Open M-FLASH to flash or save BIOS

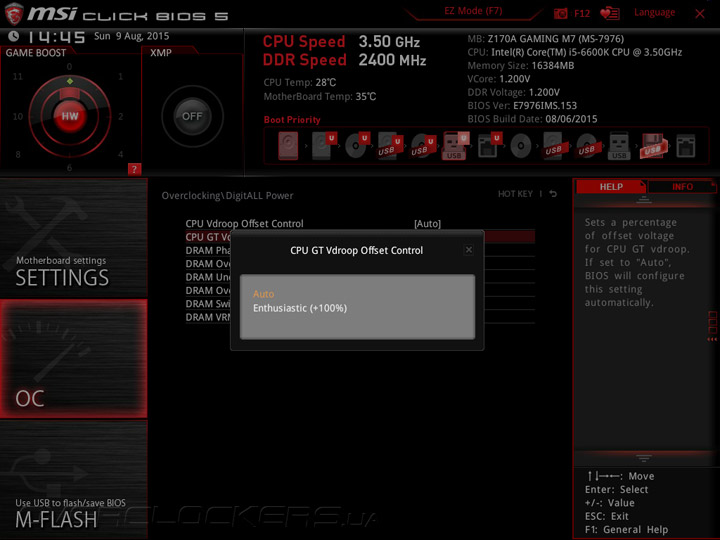(73, 479)
